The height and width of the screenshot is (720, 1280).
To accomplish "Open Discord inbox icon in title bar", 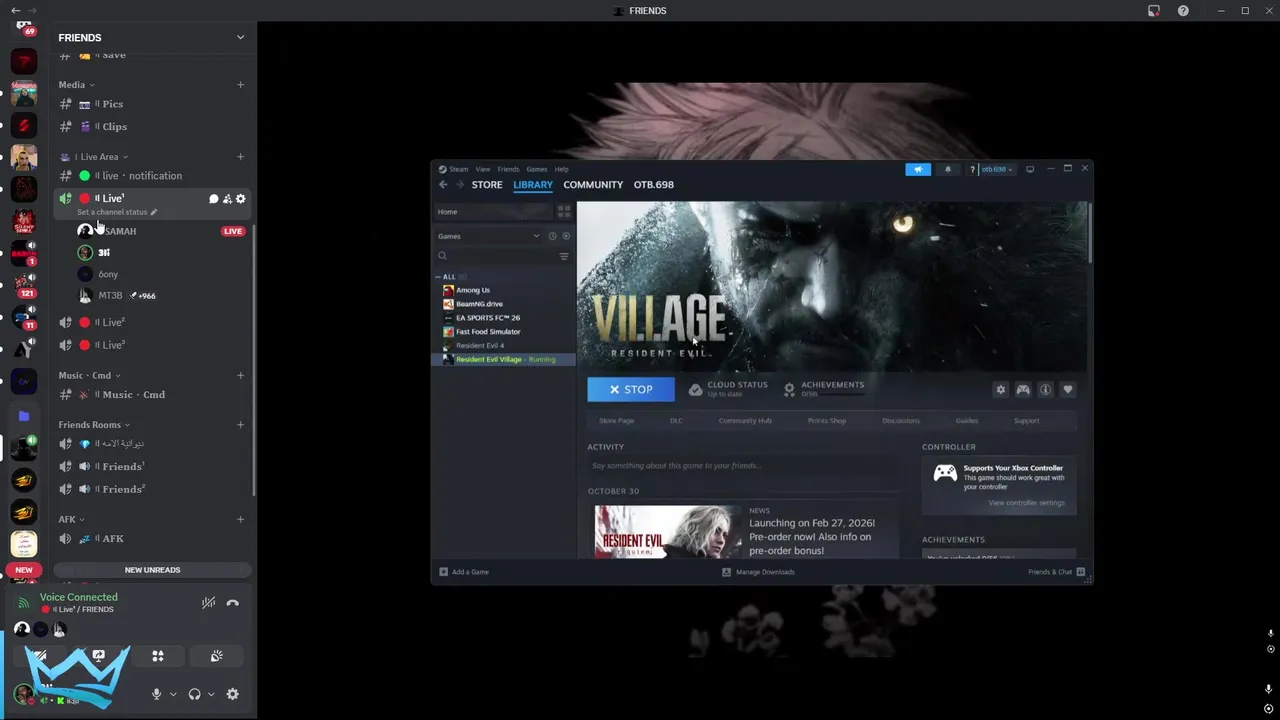I will pos(1154,11).
